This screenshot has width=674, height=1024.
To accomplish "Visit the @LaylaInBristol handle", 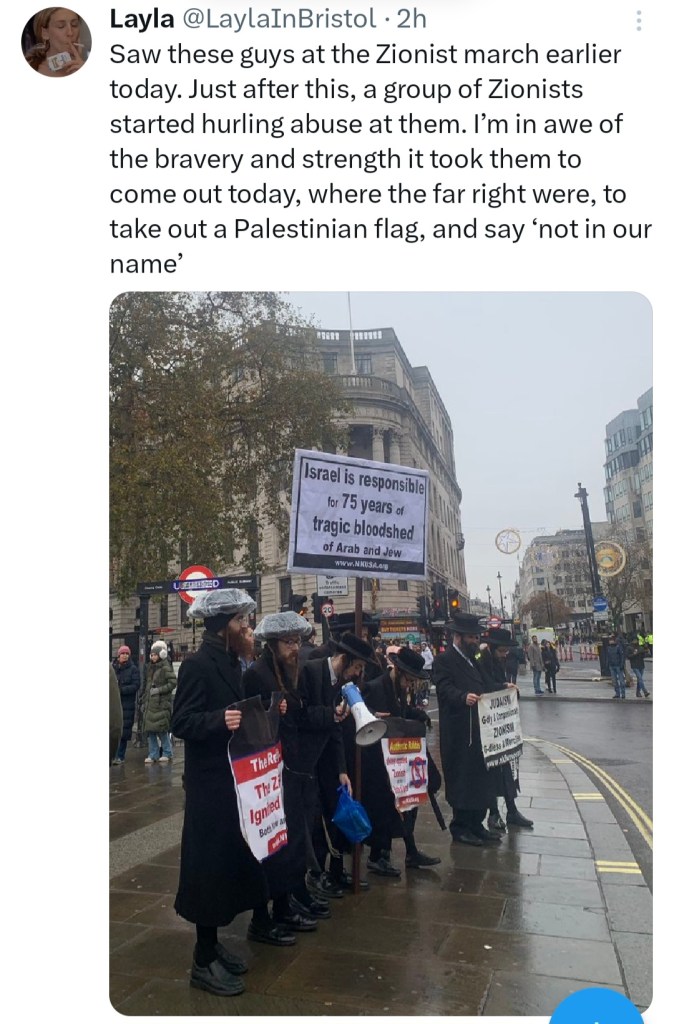I will [x=277, y=19].
